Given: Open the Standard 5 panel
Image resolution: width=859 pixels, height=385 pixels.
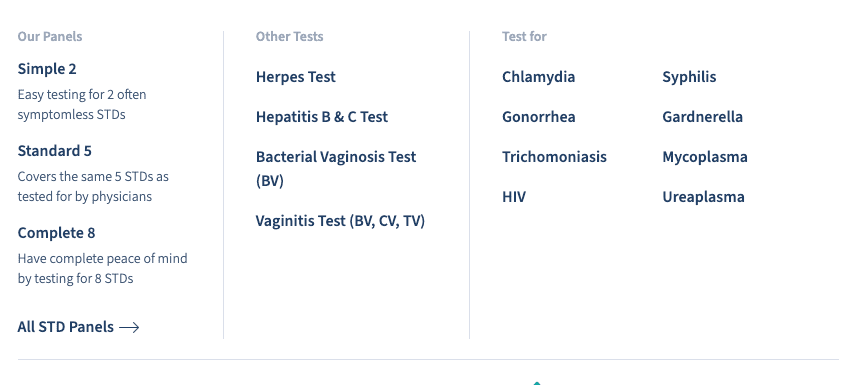Looking at the screenshot, I should (54, 151).
